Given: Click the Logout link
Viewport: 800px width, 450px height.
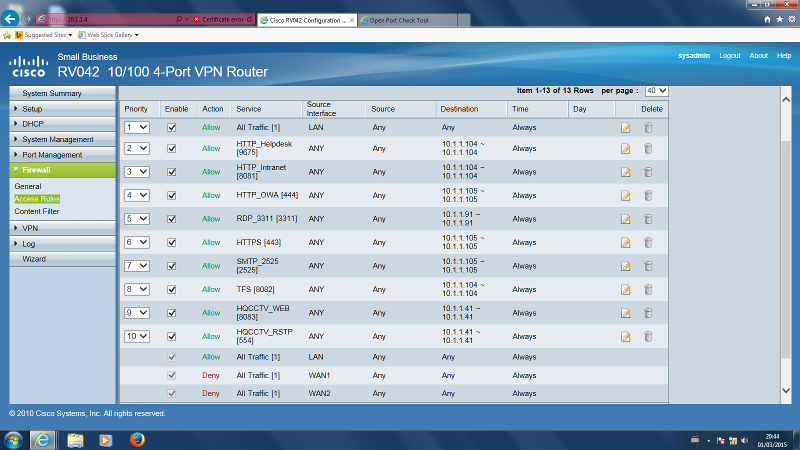Looking at the screenshot, I should pos(730,56).
